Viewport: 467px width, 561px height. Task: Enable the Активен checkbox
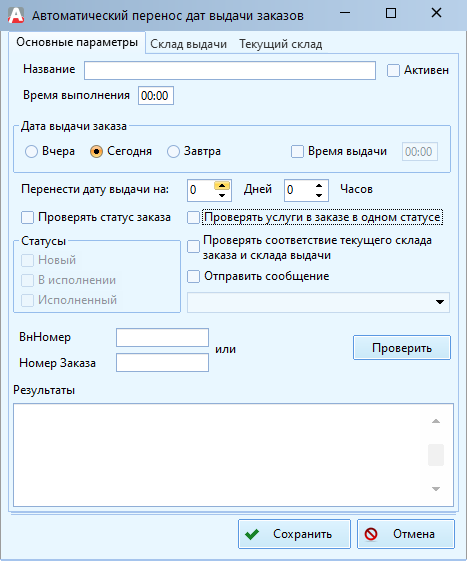[x=393, y=70]
